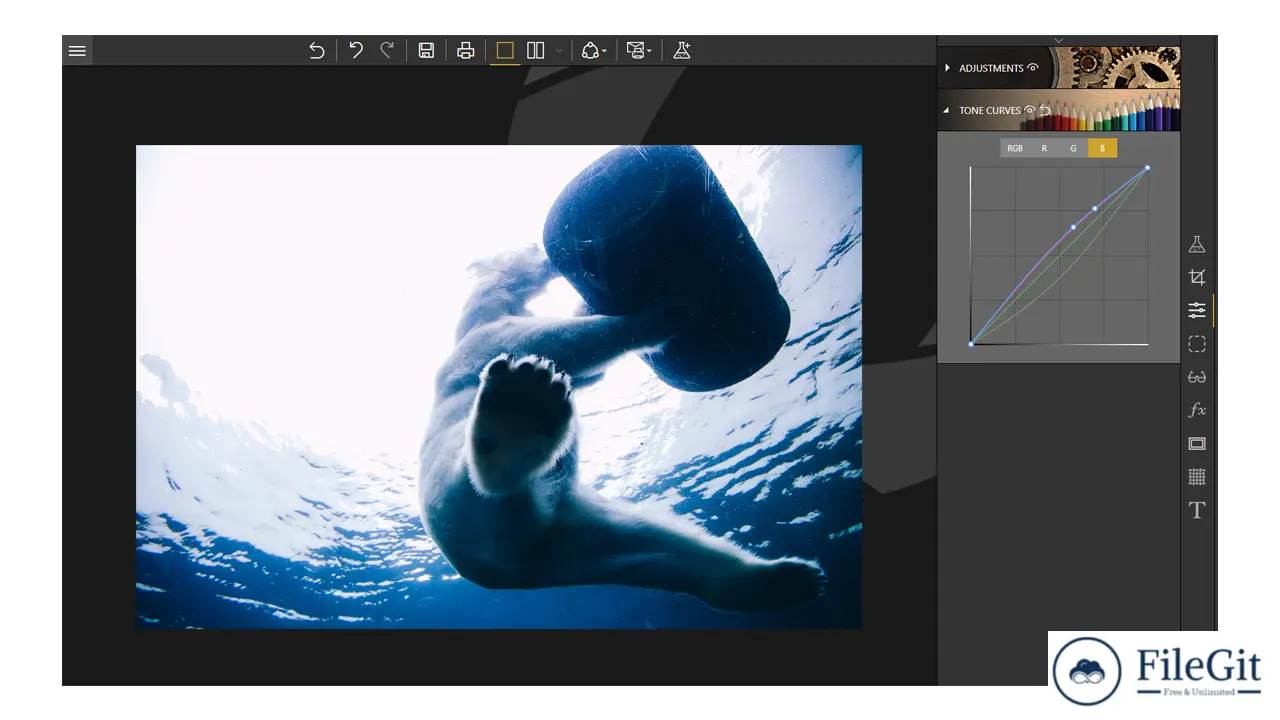
Task: Open the Presets flask panel in sidebar
Action: (1197, 244)
